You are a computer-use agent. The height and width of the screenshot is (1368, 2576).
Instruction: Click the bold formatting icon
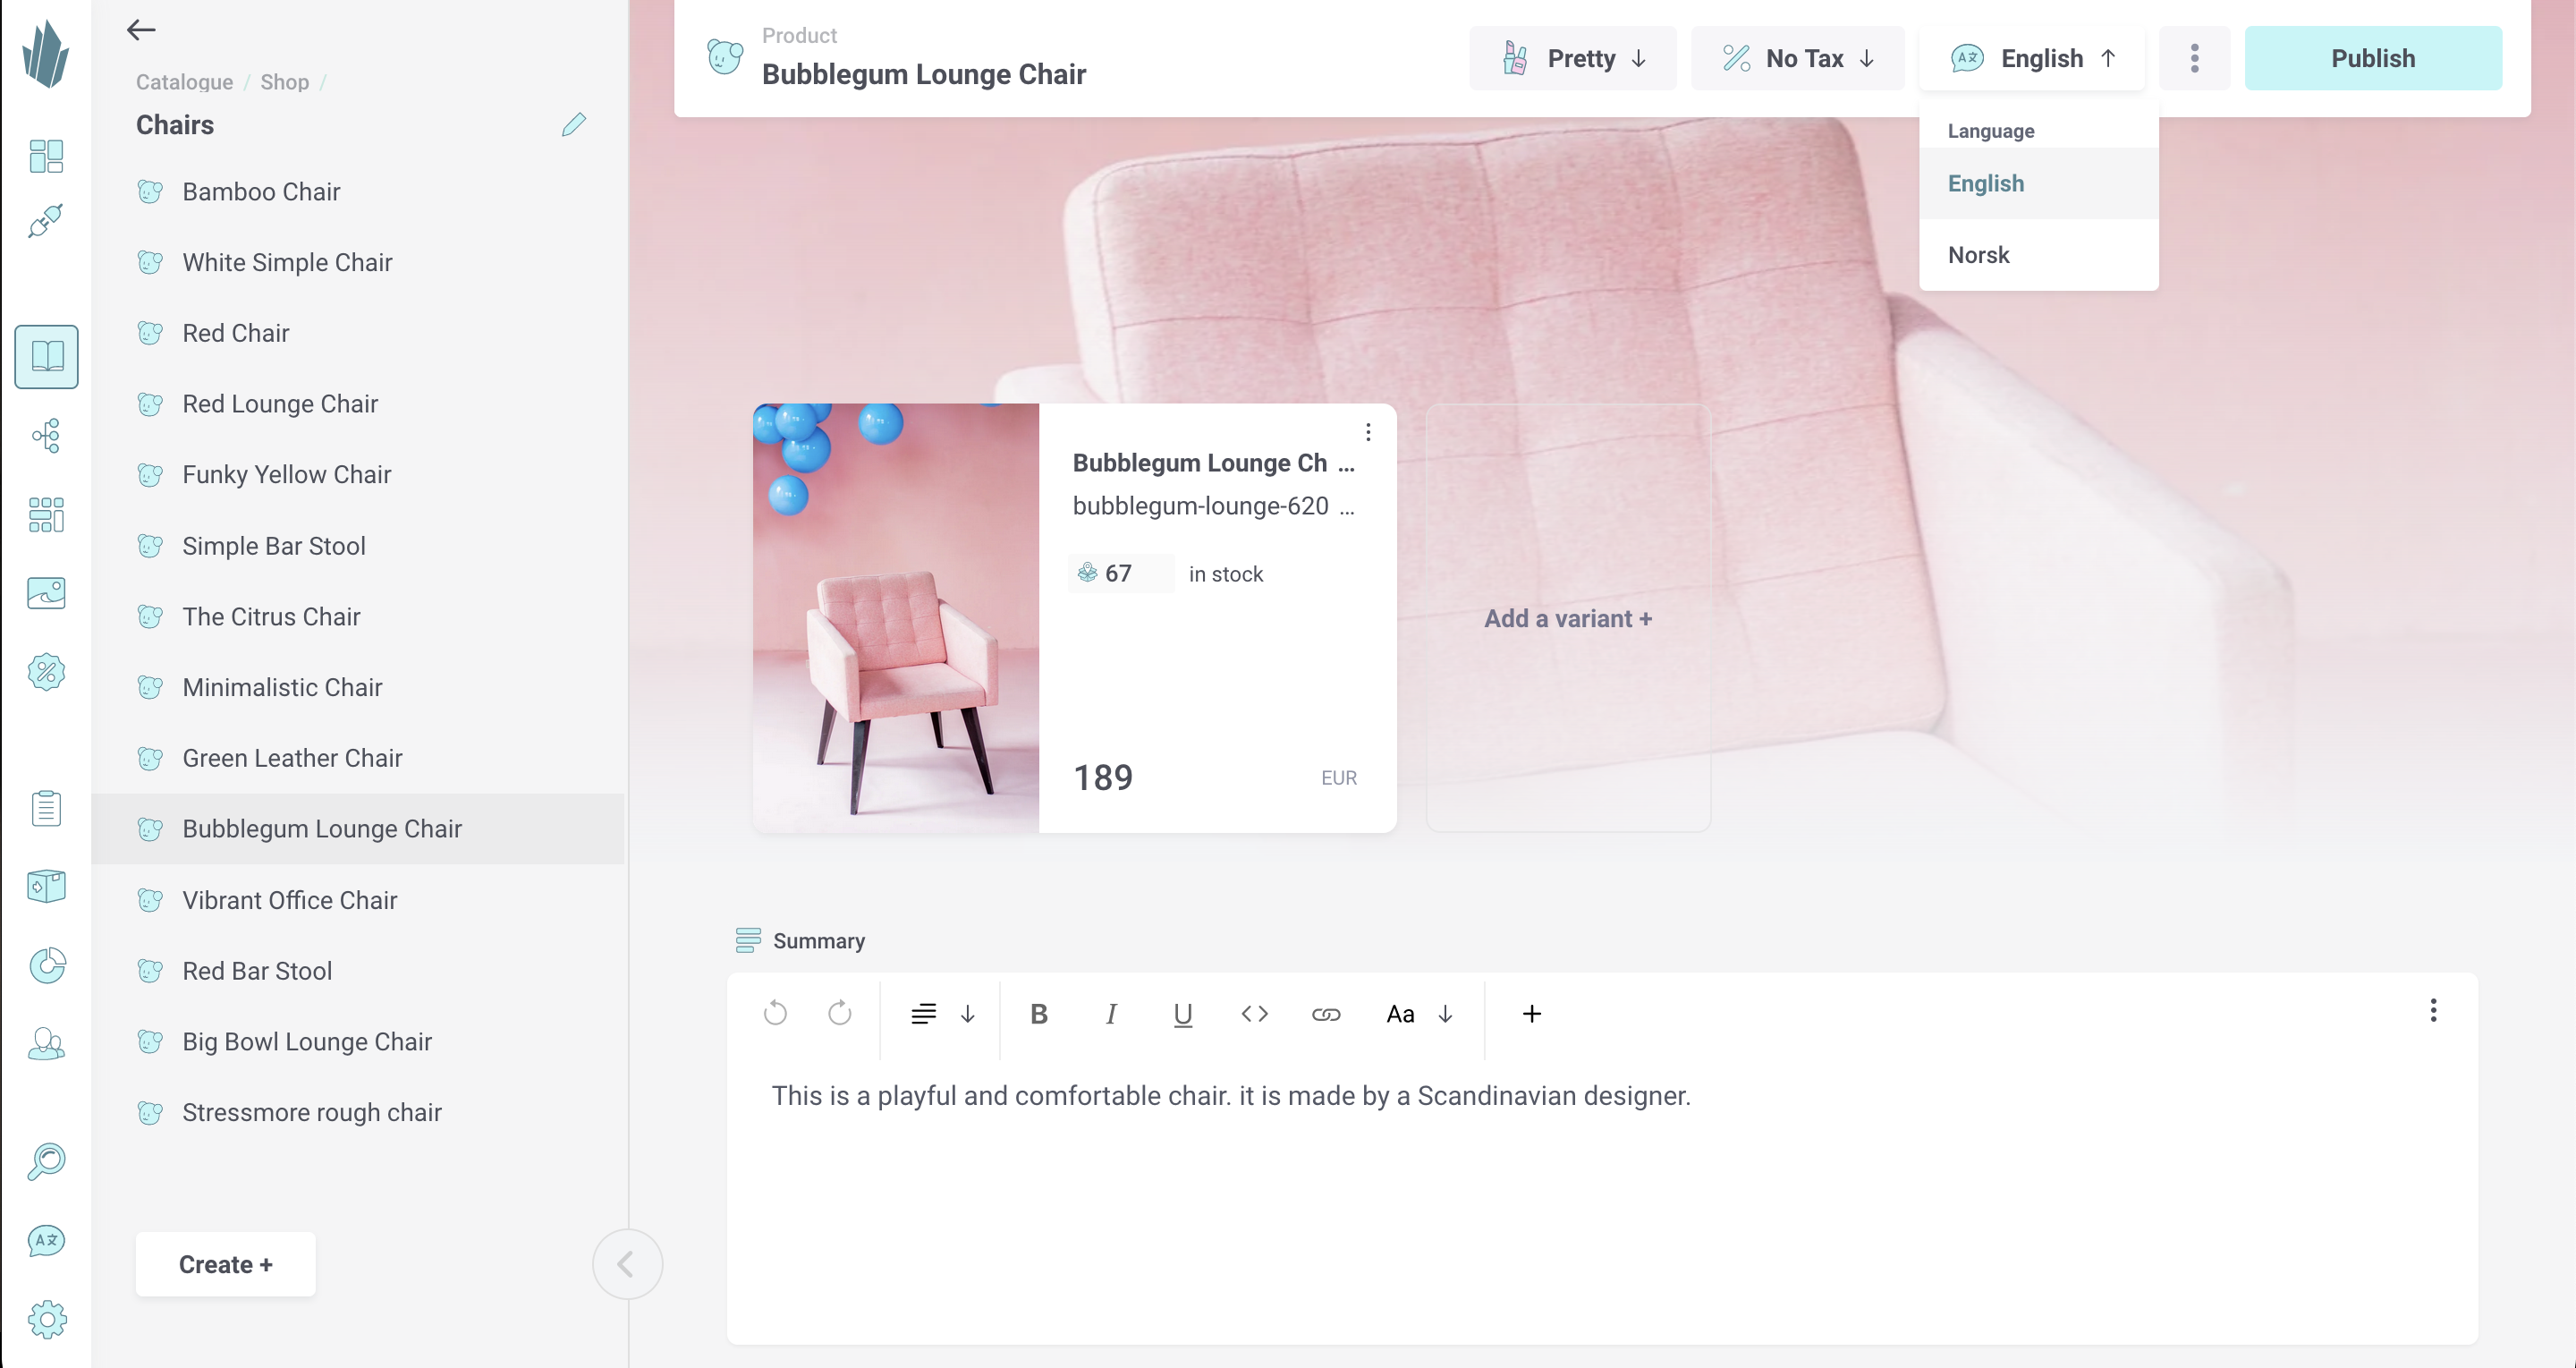[1039, 1014]
